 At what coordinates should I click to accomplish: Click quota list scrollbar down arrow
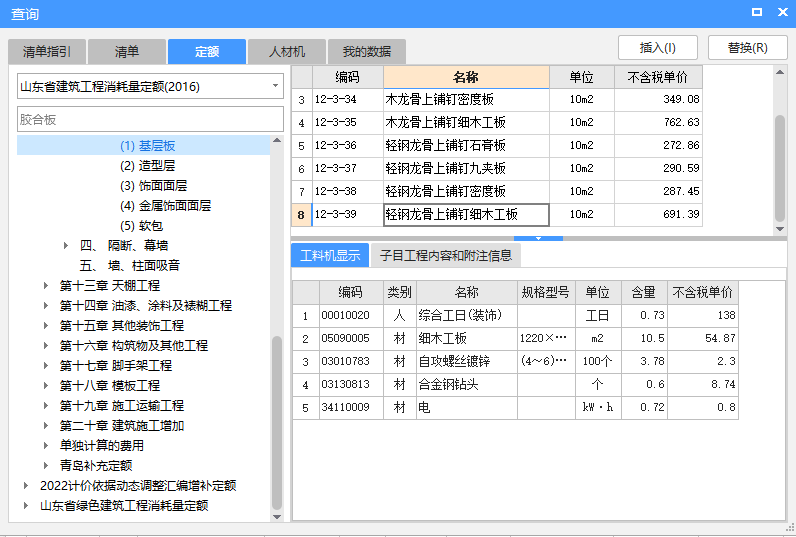coord(780,229)
